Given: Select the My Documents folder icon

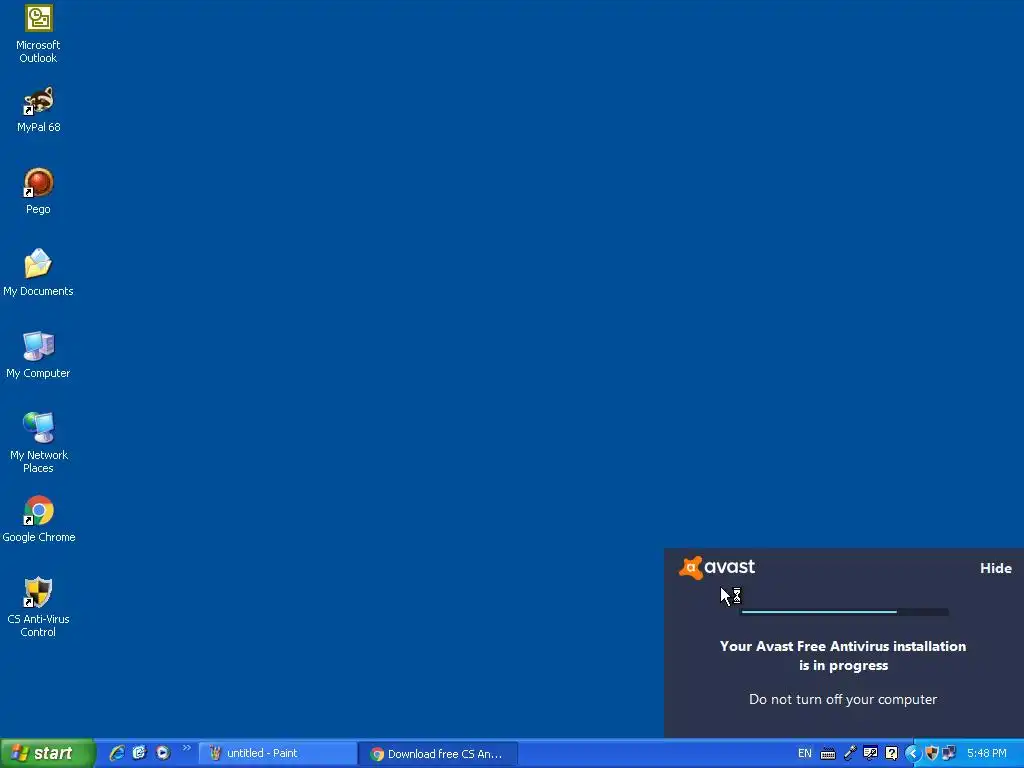Looking at the screenshot, I should (x=38, y=273).
